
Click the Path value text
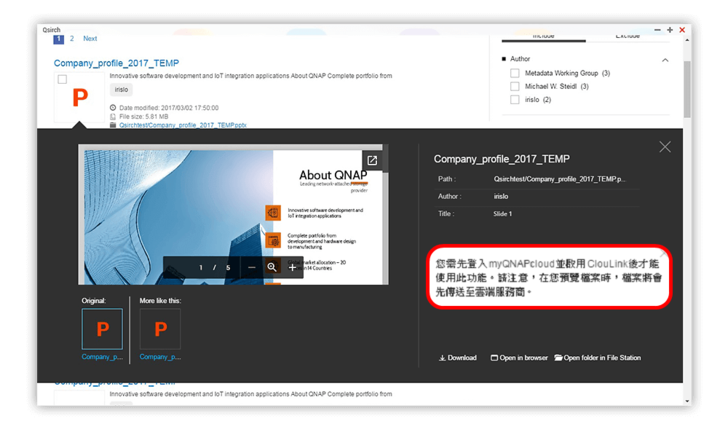pyautogui.click(x=559, y=179)
